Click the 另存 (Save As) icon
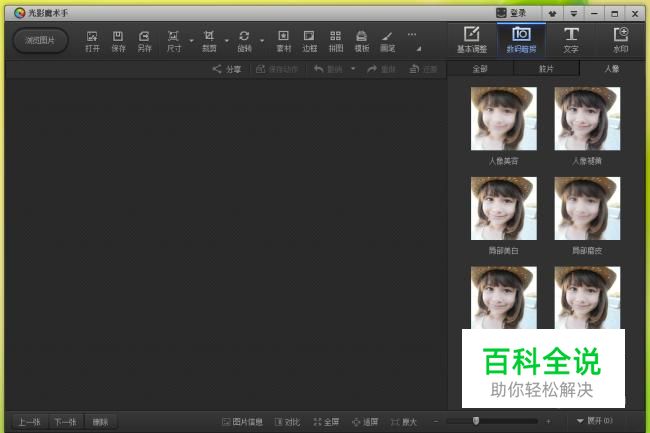 [144, 40]
